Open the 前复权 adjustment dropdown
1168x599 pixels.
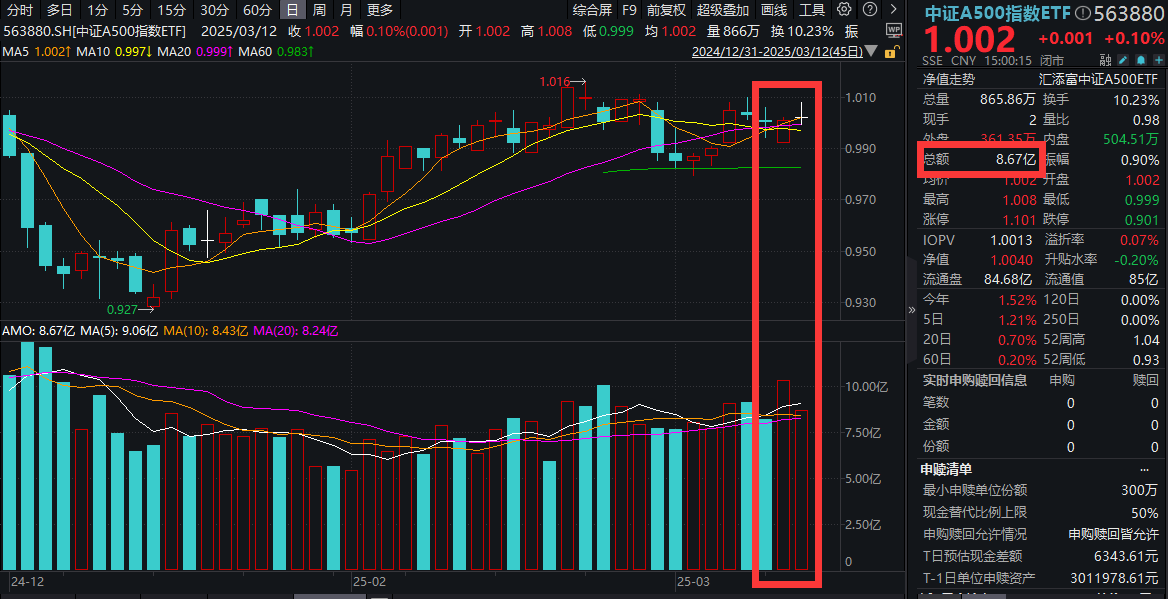[666, 10]
